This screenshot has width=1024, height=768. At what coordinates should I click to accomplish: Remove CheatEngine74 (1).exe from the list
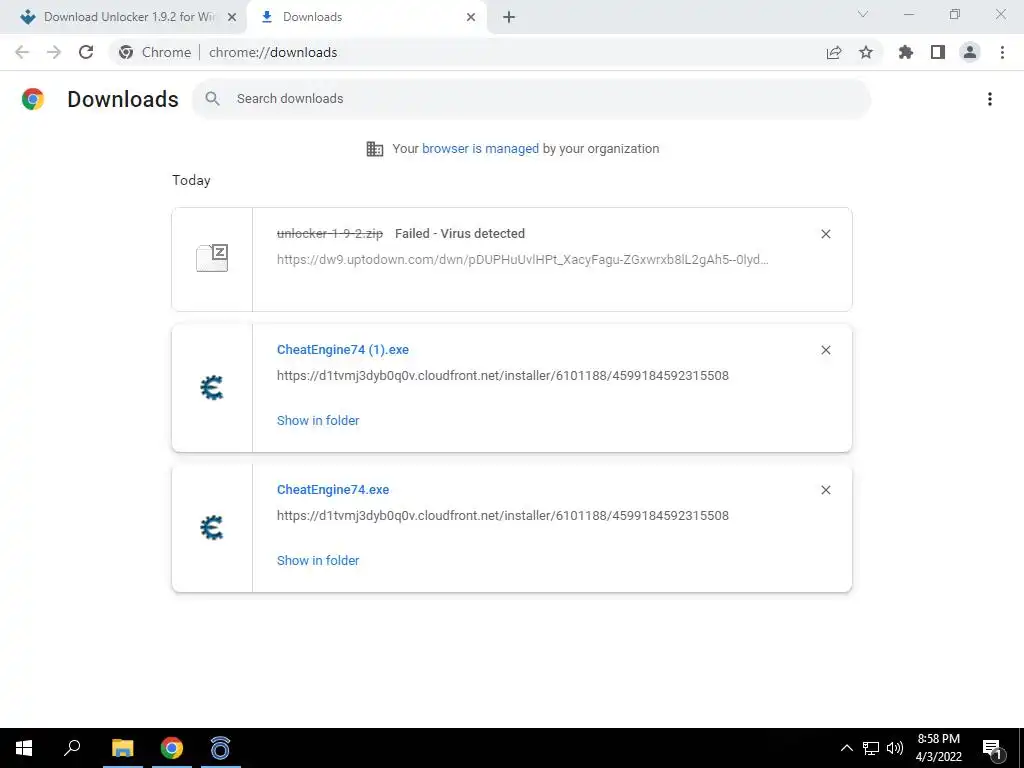[825, 350]
